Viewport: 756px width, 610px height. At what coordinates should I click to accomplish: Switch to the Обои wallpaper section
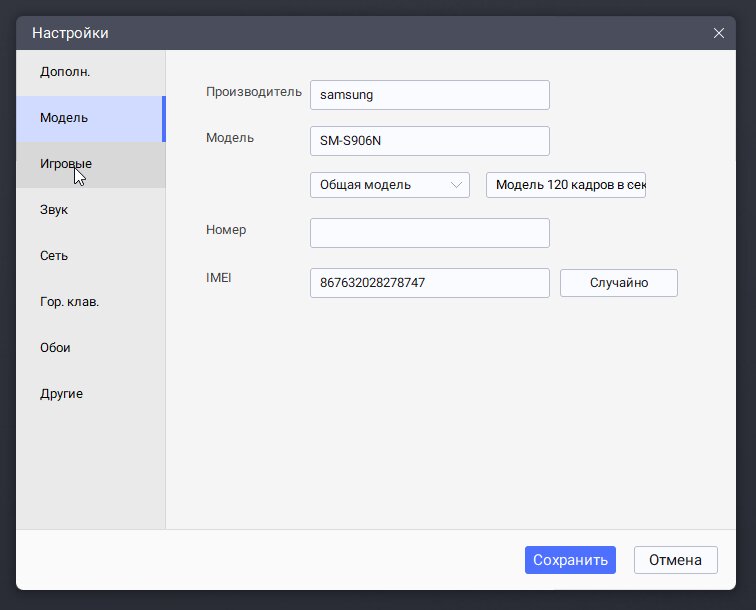pyautogui.click(x=91, y=348)
